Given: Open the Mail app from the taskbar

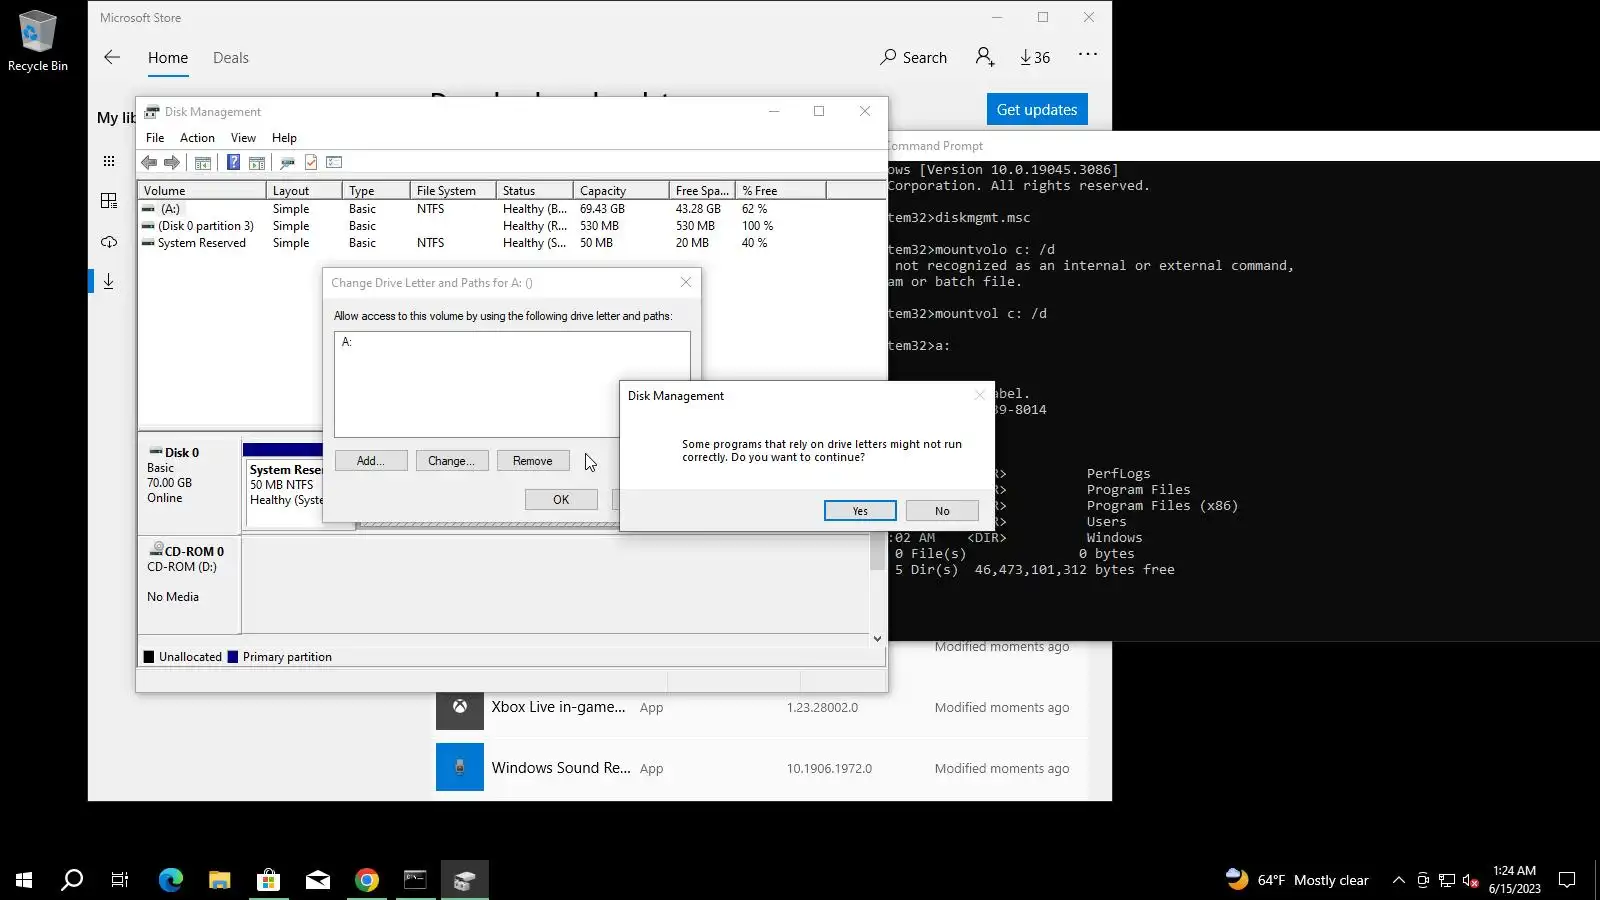Looking at the screenshot, I should click(318, 880).
